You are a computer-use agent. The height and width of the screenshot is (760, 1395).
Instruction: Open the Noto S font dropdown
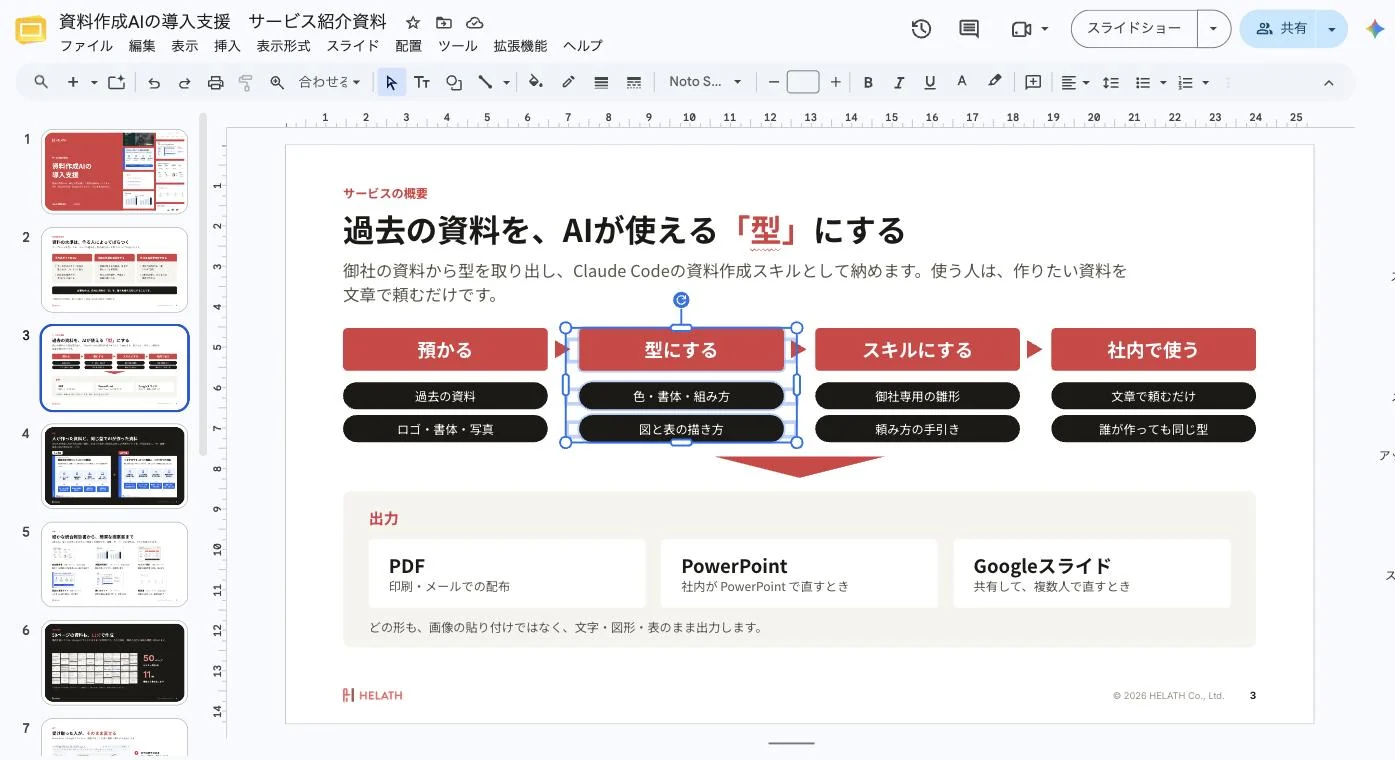tap(706, 82)
